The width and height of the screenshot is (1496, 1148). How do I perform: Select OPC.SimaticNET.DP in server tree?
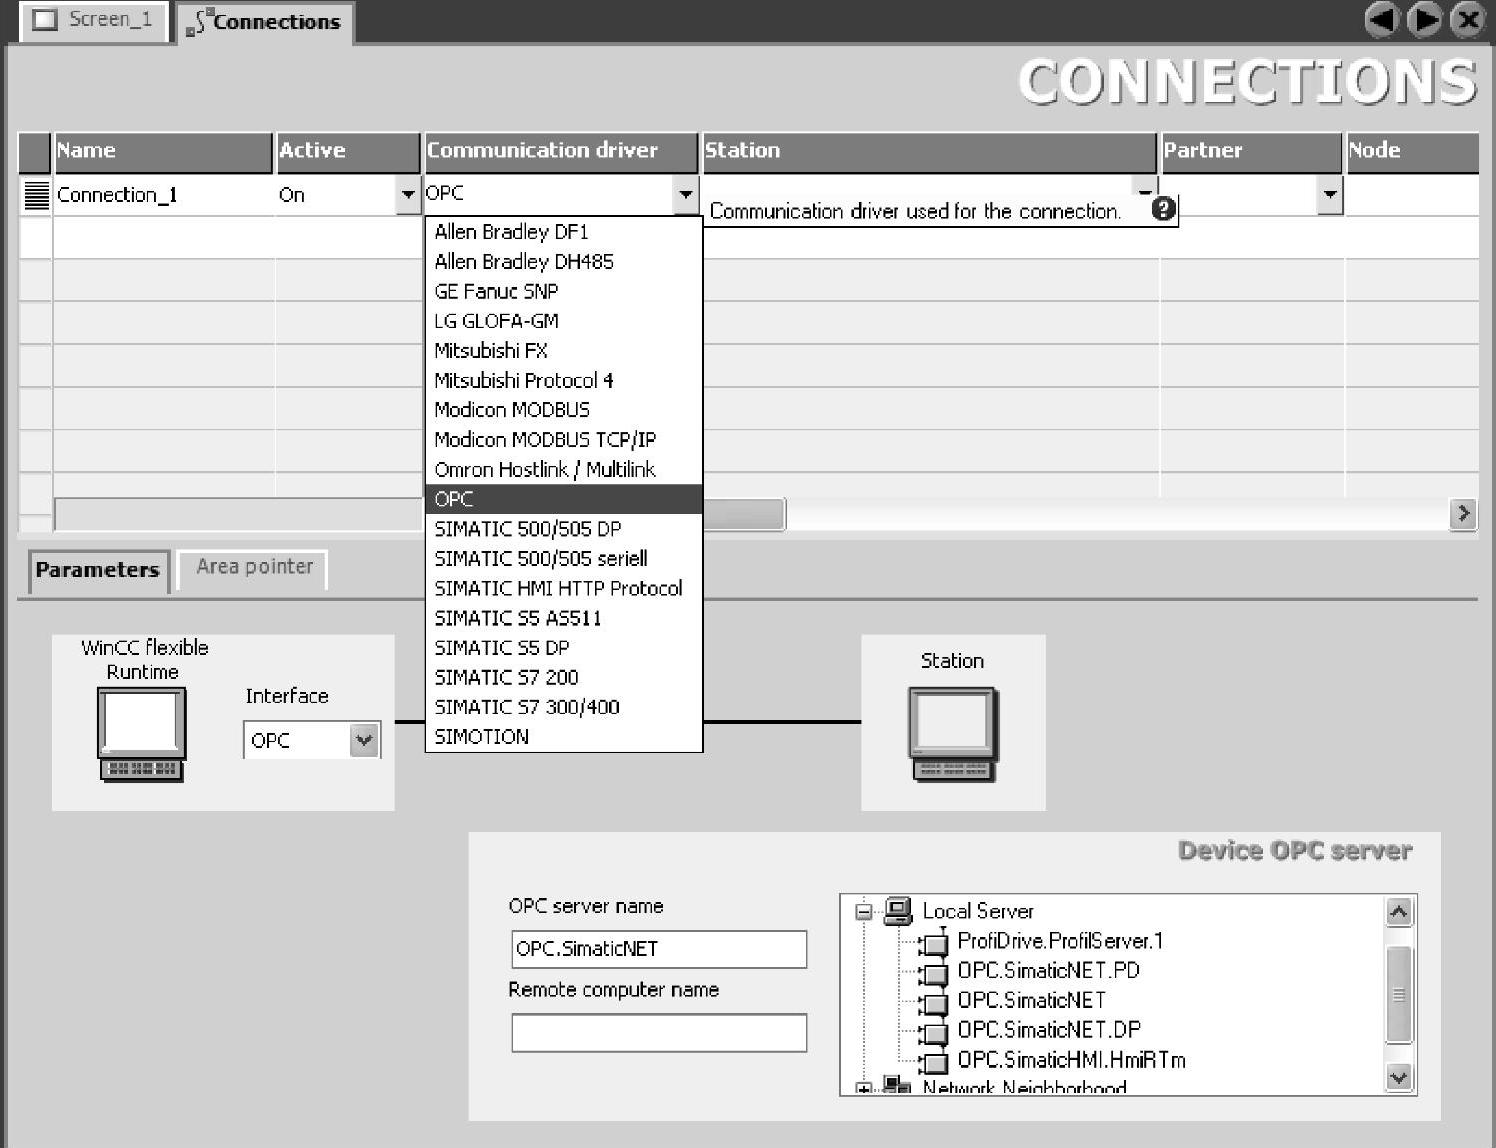(1048, 1030)
